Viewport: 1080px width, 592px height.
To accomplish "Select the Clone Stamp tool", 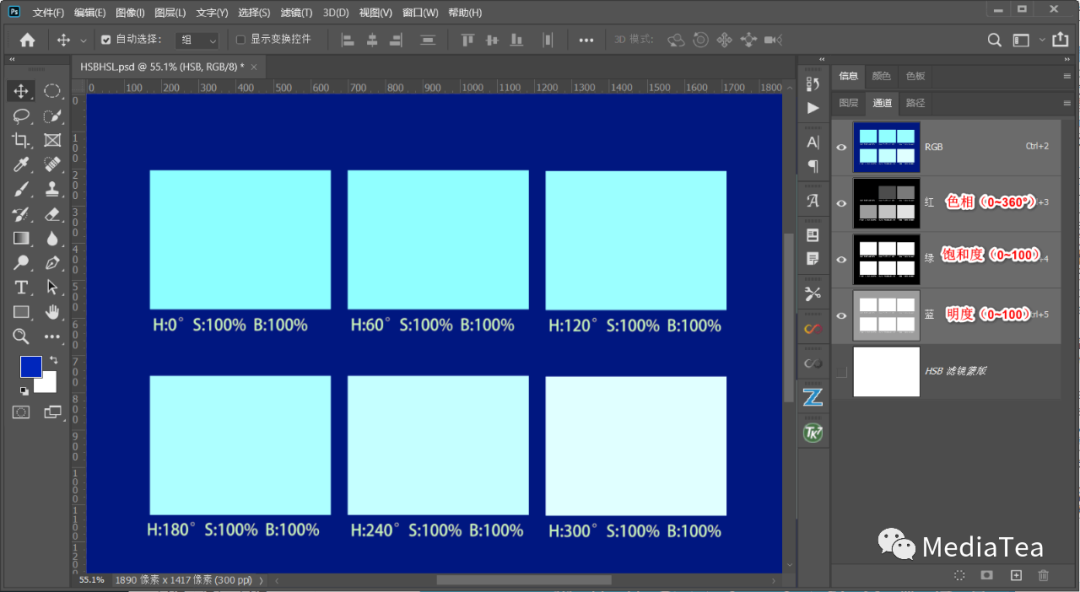I will click(x=52, y=189).
